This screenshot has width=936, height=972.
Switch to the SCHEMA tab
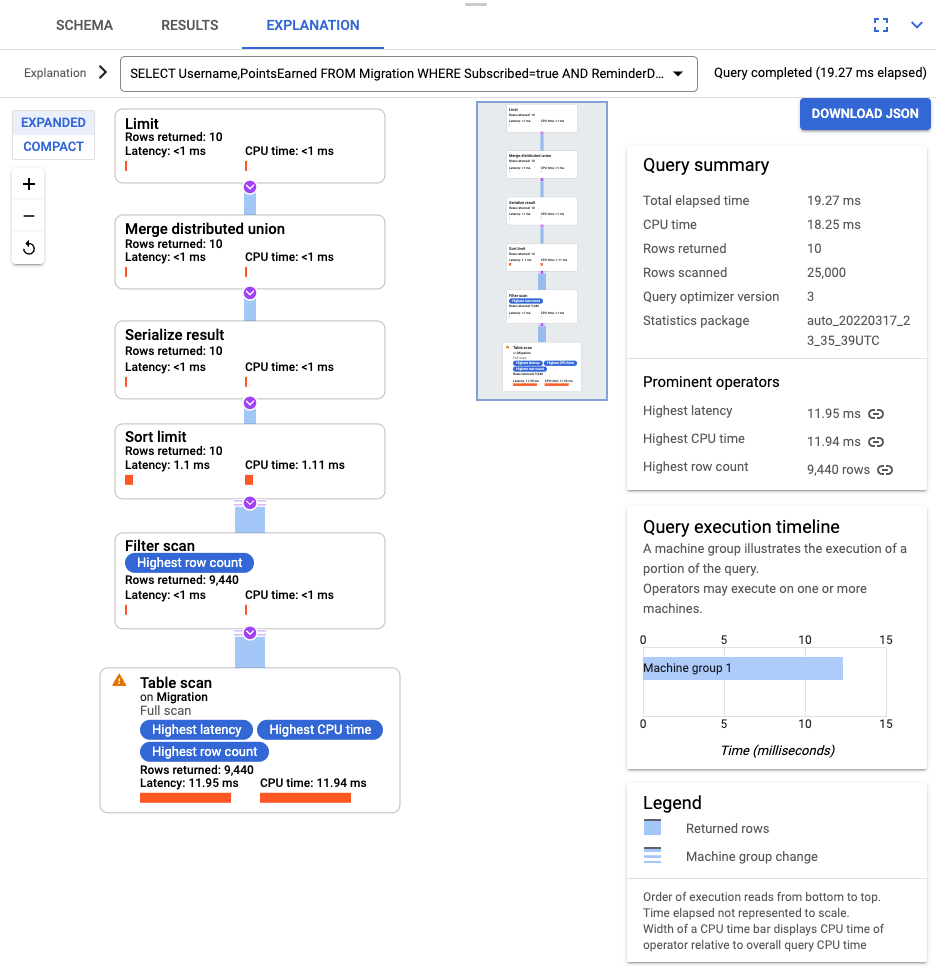pyautogui.click(x=84, y=25)
